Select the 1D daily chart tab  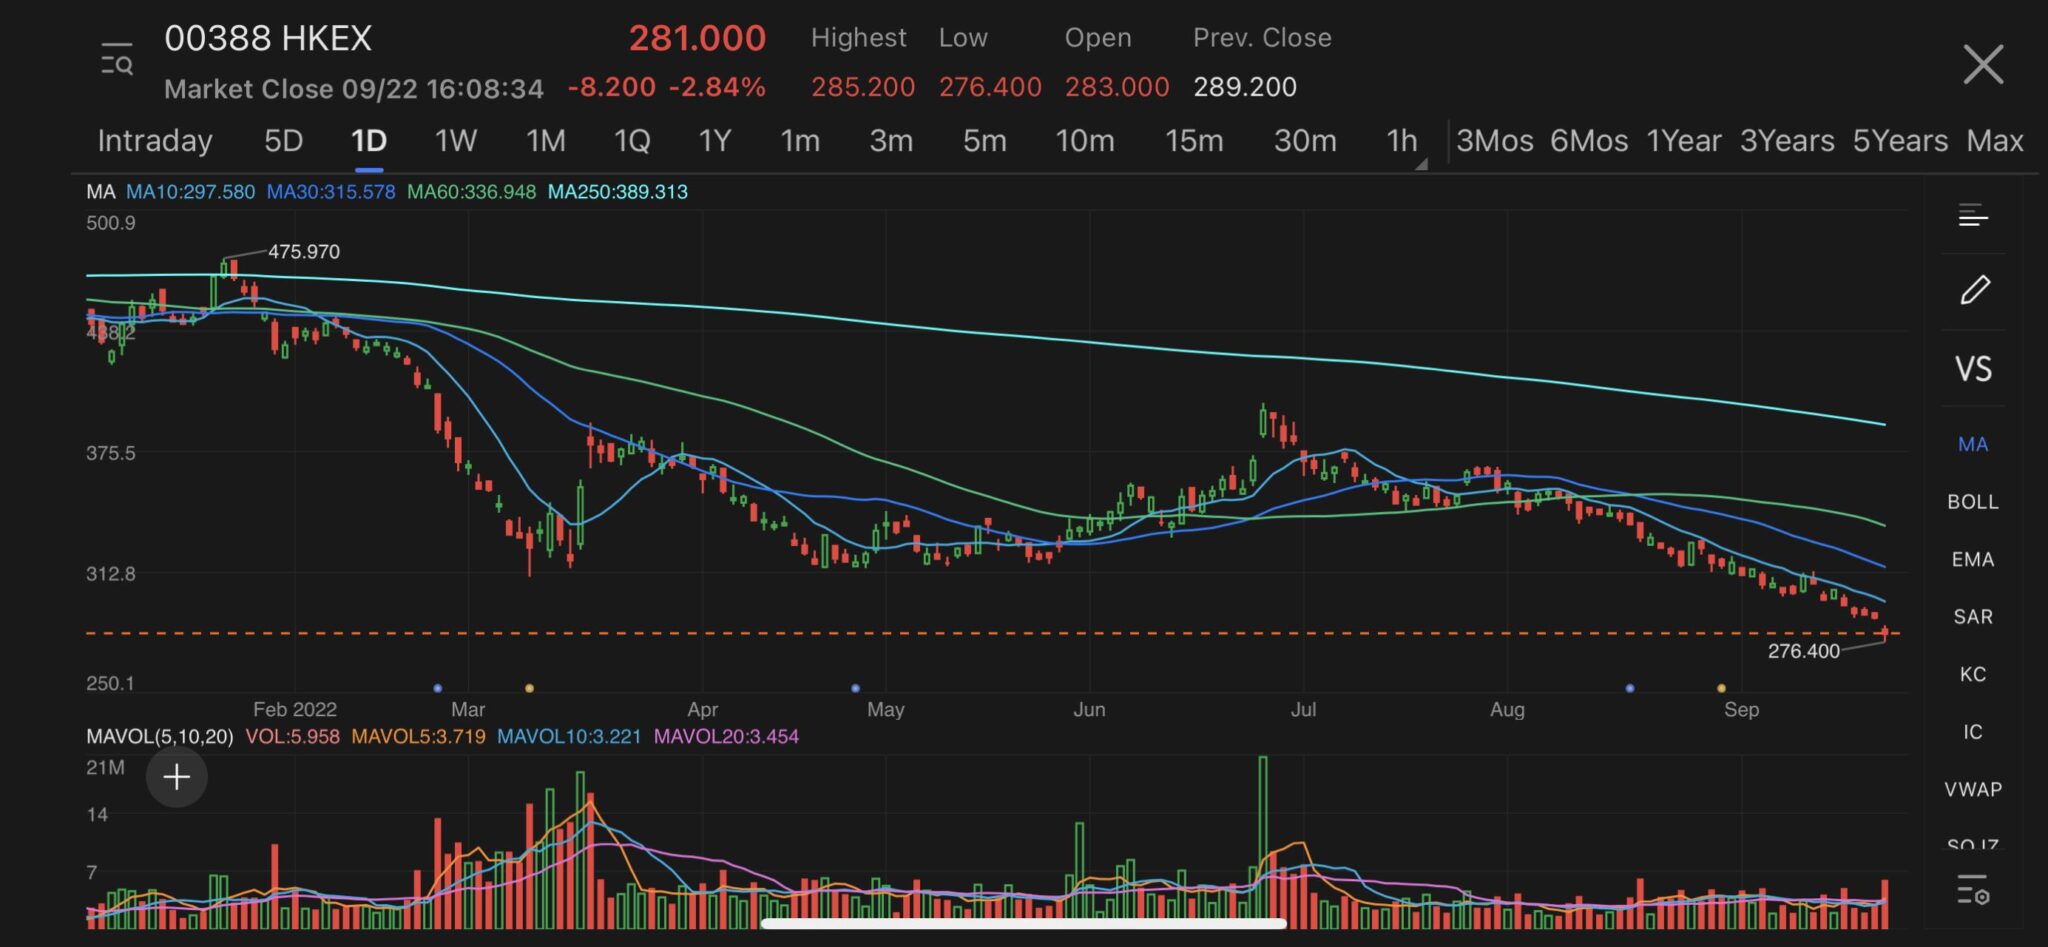369,141
